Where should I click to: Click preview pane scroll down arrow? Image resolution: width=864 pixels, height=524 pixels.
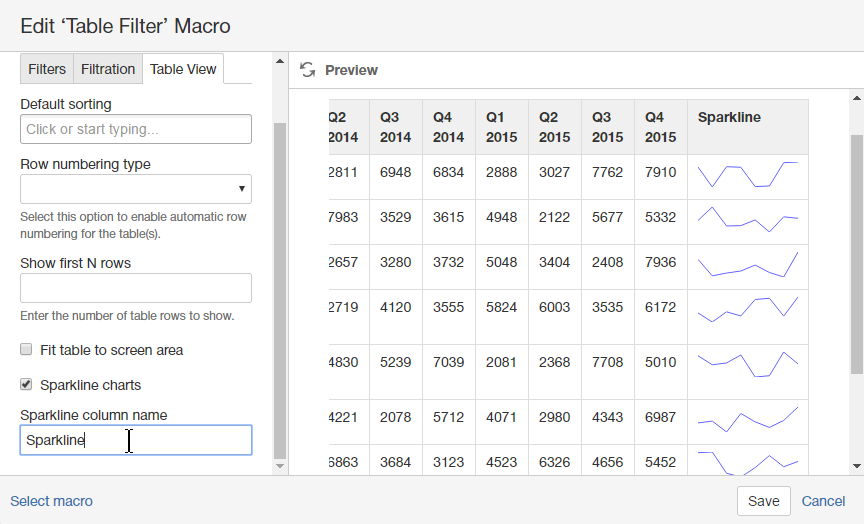click(856, 465)
